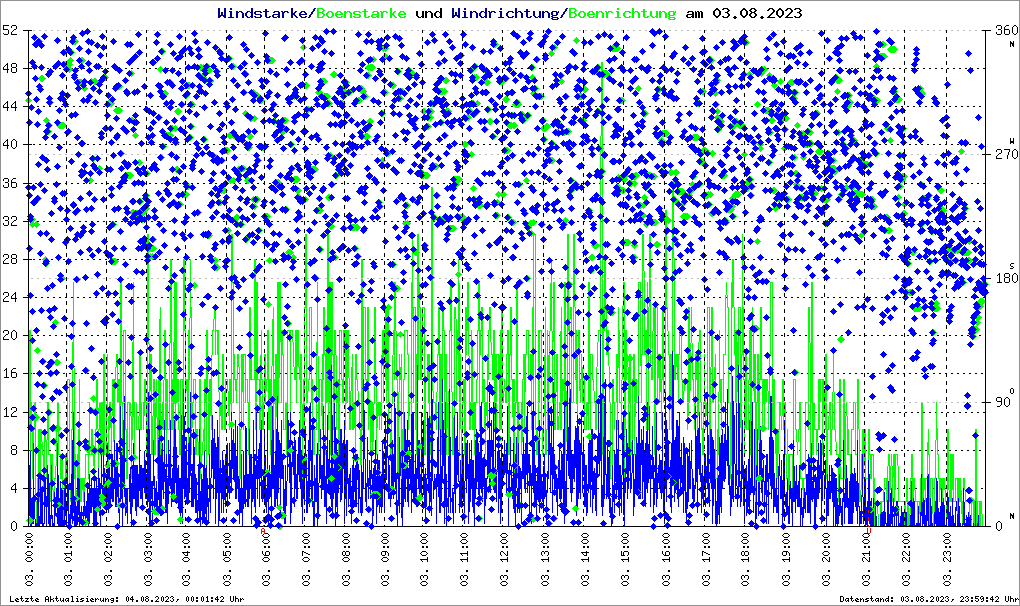The height and width of the screenshot is (606, 1020).
Task: Click the "0" on the right axis
Action: click(x=999, y=526)
